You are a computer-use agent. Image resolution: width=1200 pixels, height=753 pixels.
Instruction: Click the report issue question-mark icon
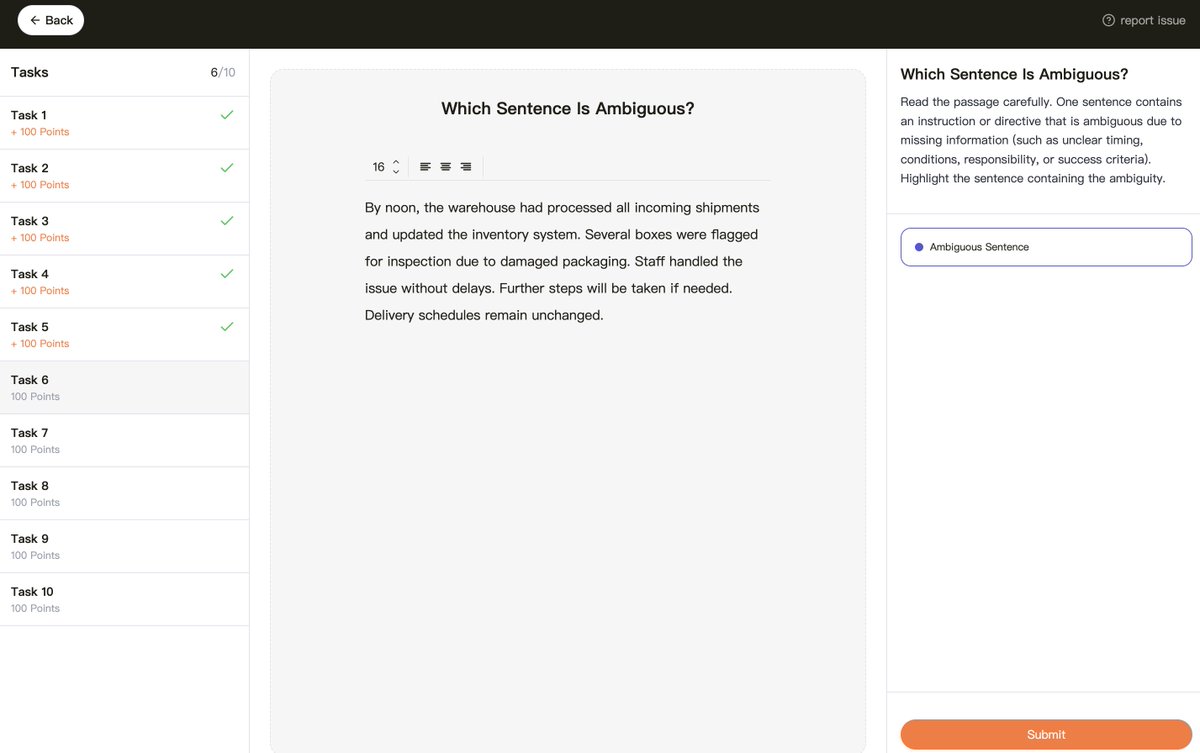1108,20
